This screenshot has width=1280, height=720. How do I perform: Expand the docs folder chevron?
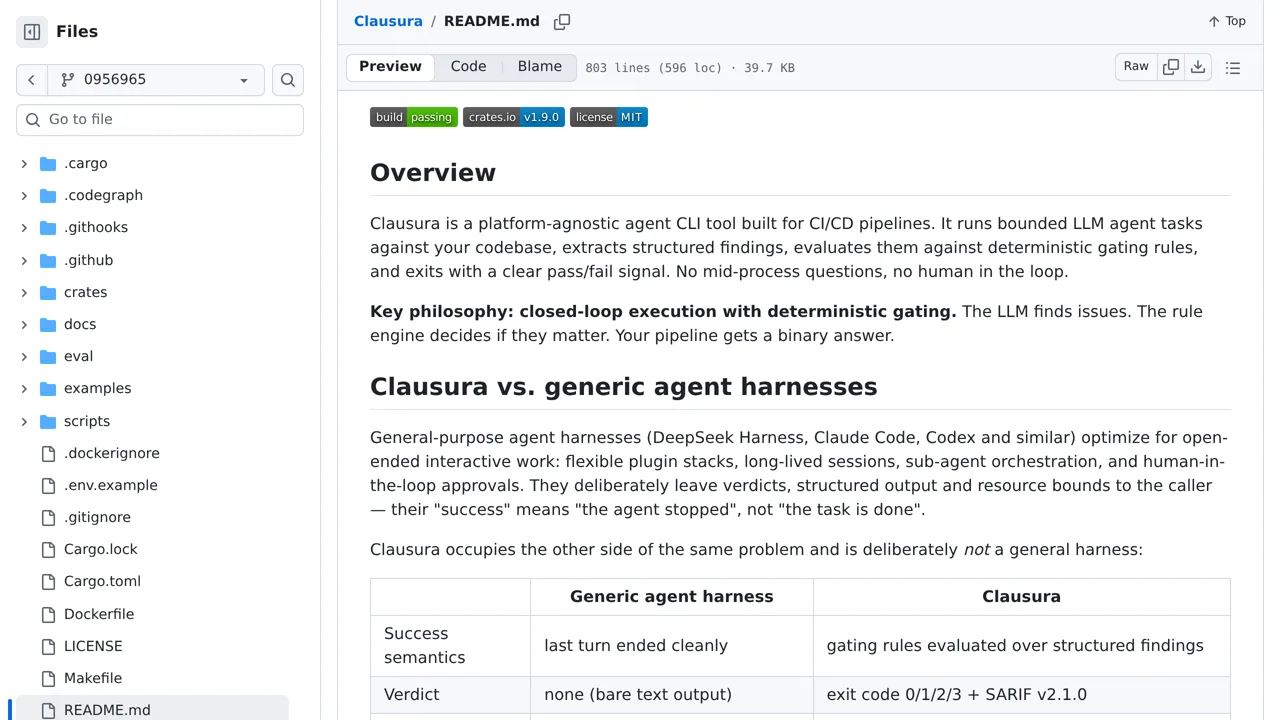[24, 324]
